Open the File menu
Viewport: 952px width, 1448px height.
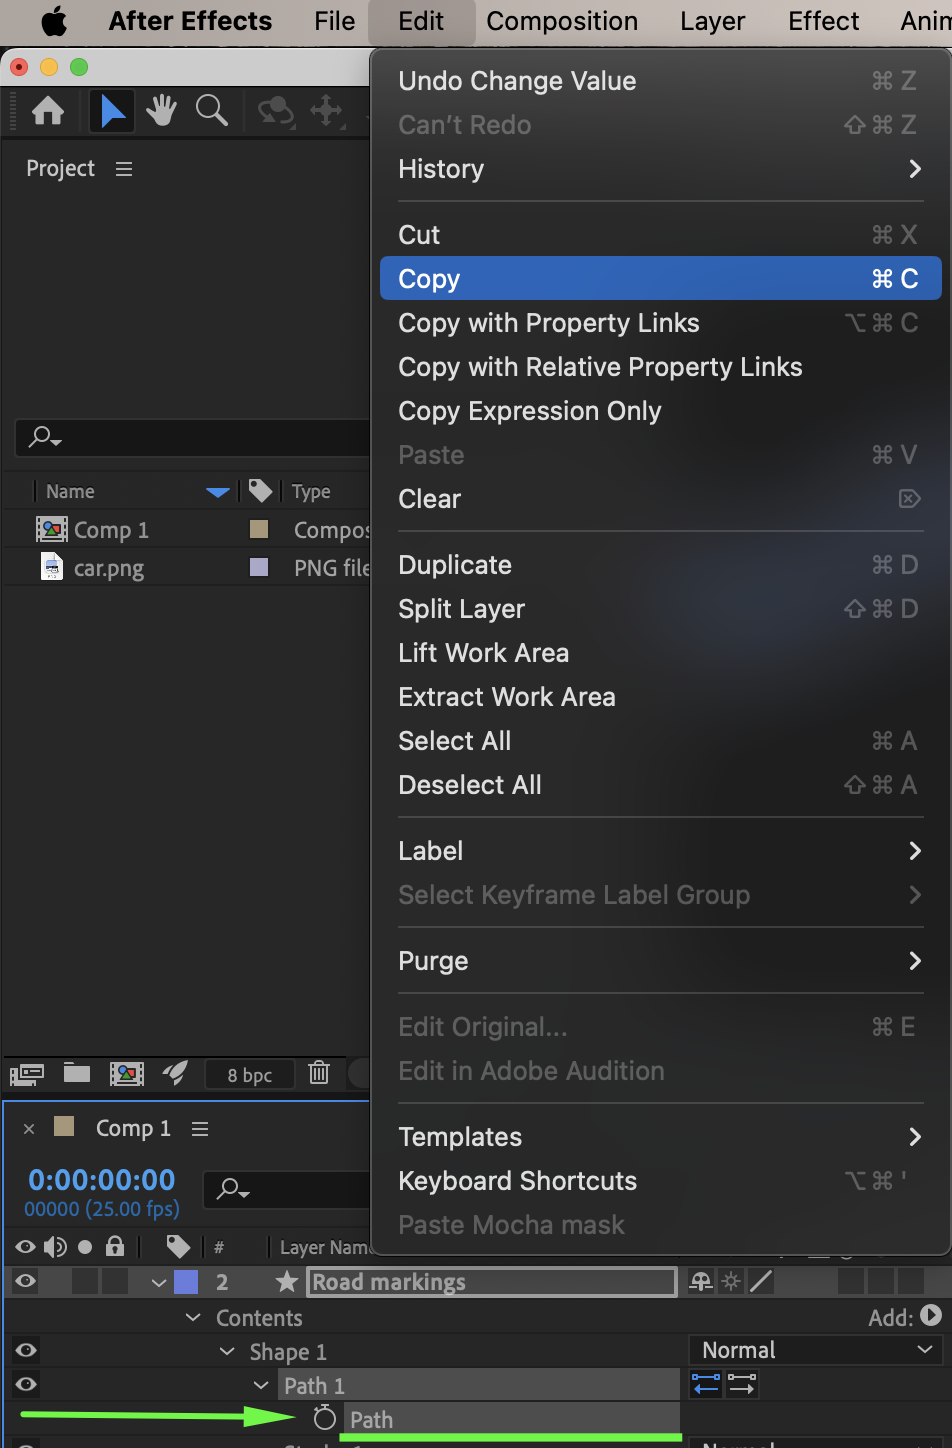click(x=334, y=21)
